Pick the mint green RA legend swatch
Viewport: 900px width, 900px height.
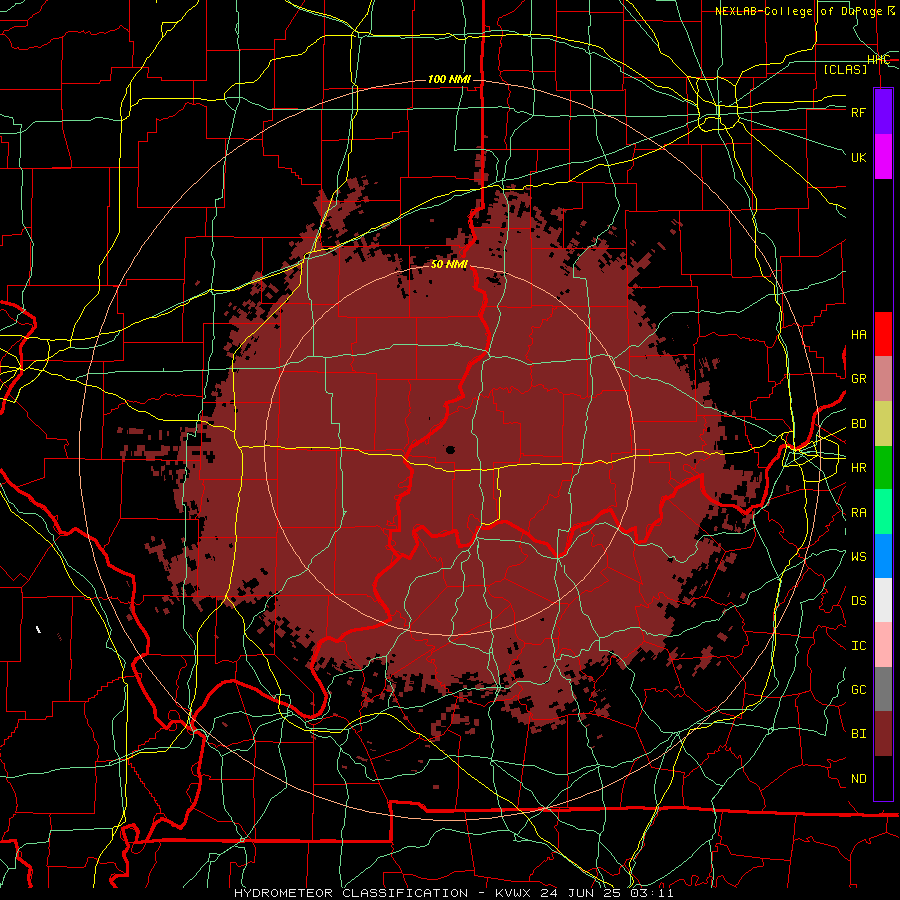883,512
